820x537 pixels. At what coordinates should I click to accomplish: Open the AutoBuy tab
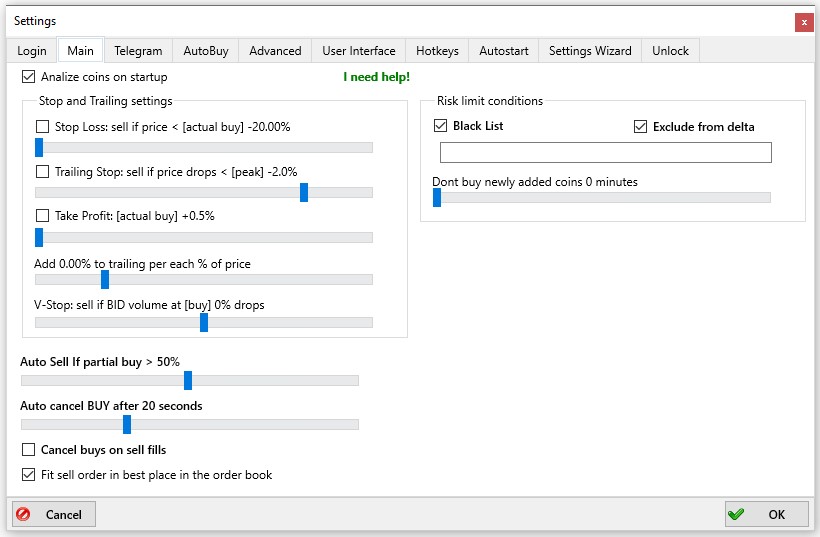coord(205,51)
